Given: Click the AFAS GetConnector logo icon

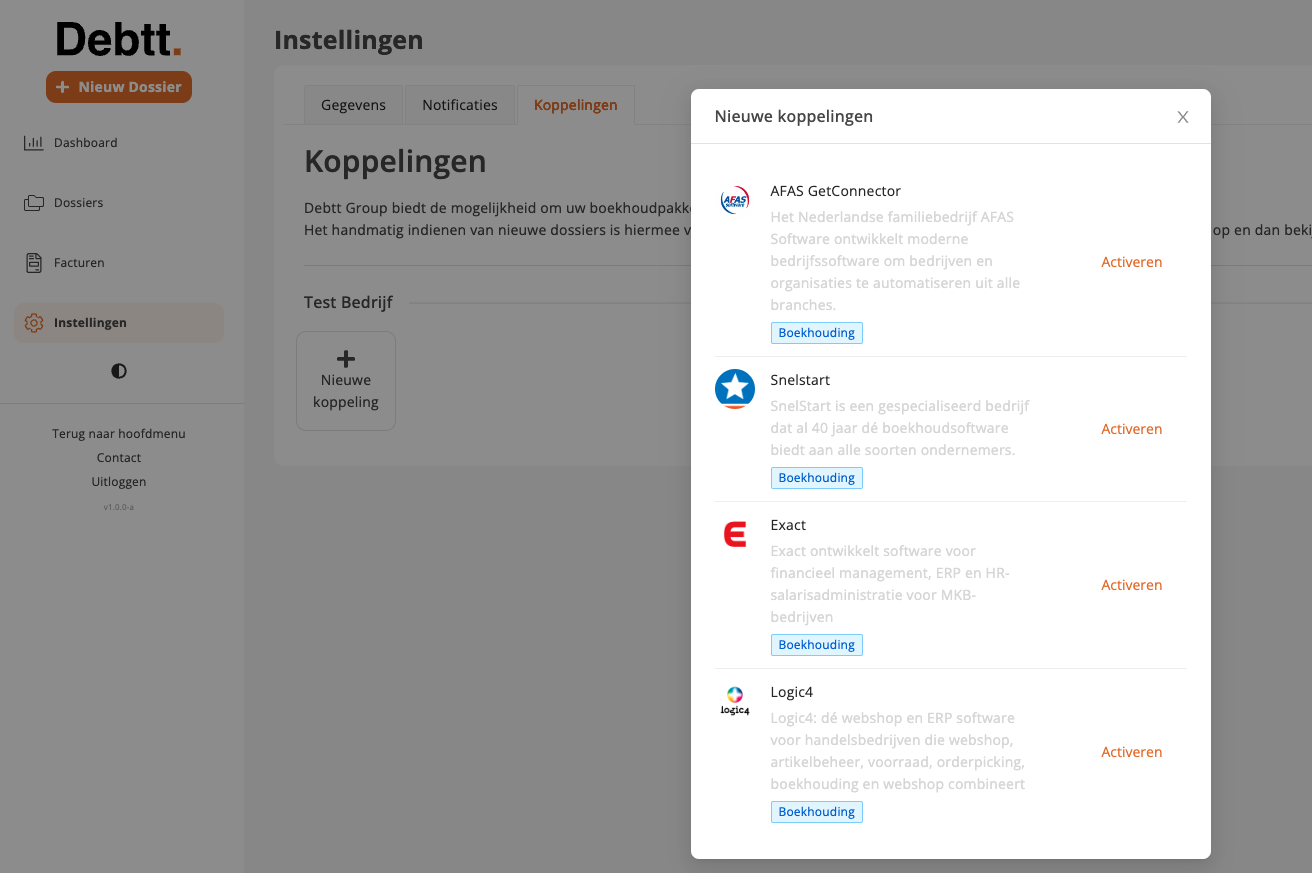Looking at the screenshot, I should [x=735, y=200].
